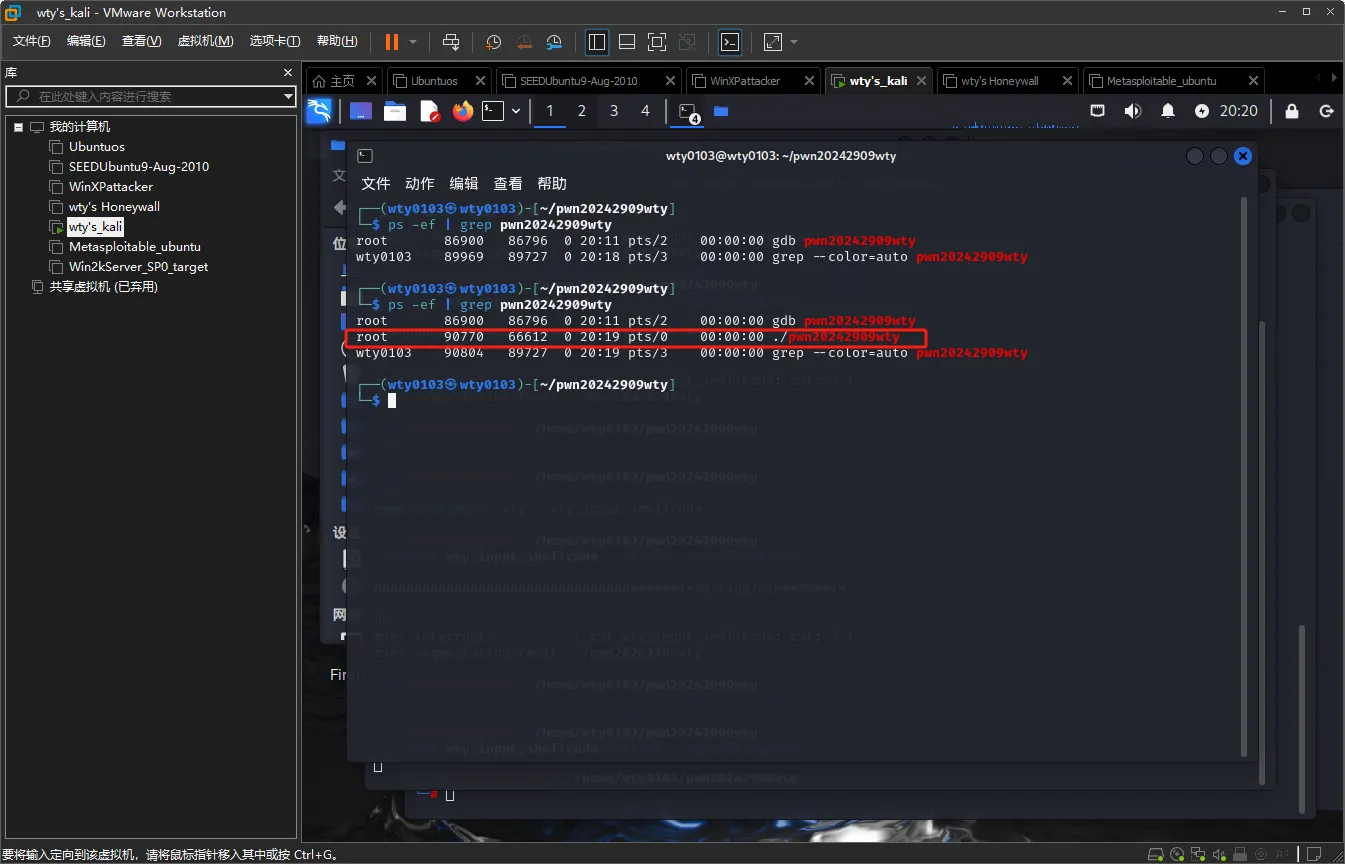The height and width of the screenshot is (864, 1345).
Task: Open the 查看(V) menu in VMware
Action: pos(141,41)
